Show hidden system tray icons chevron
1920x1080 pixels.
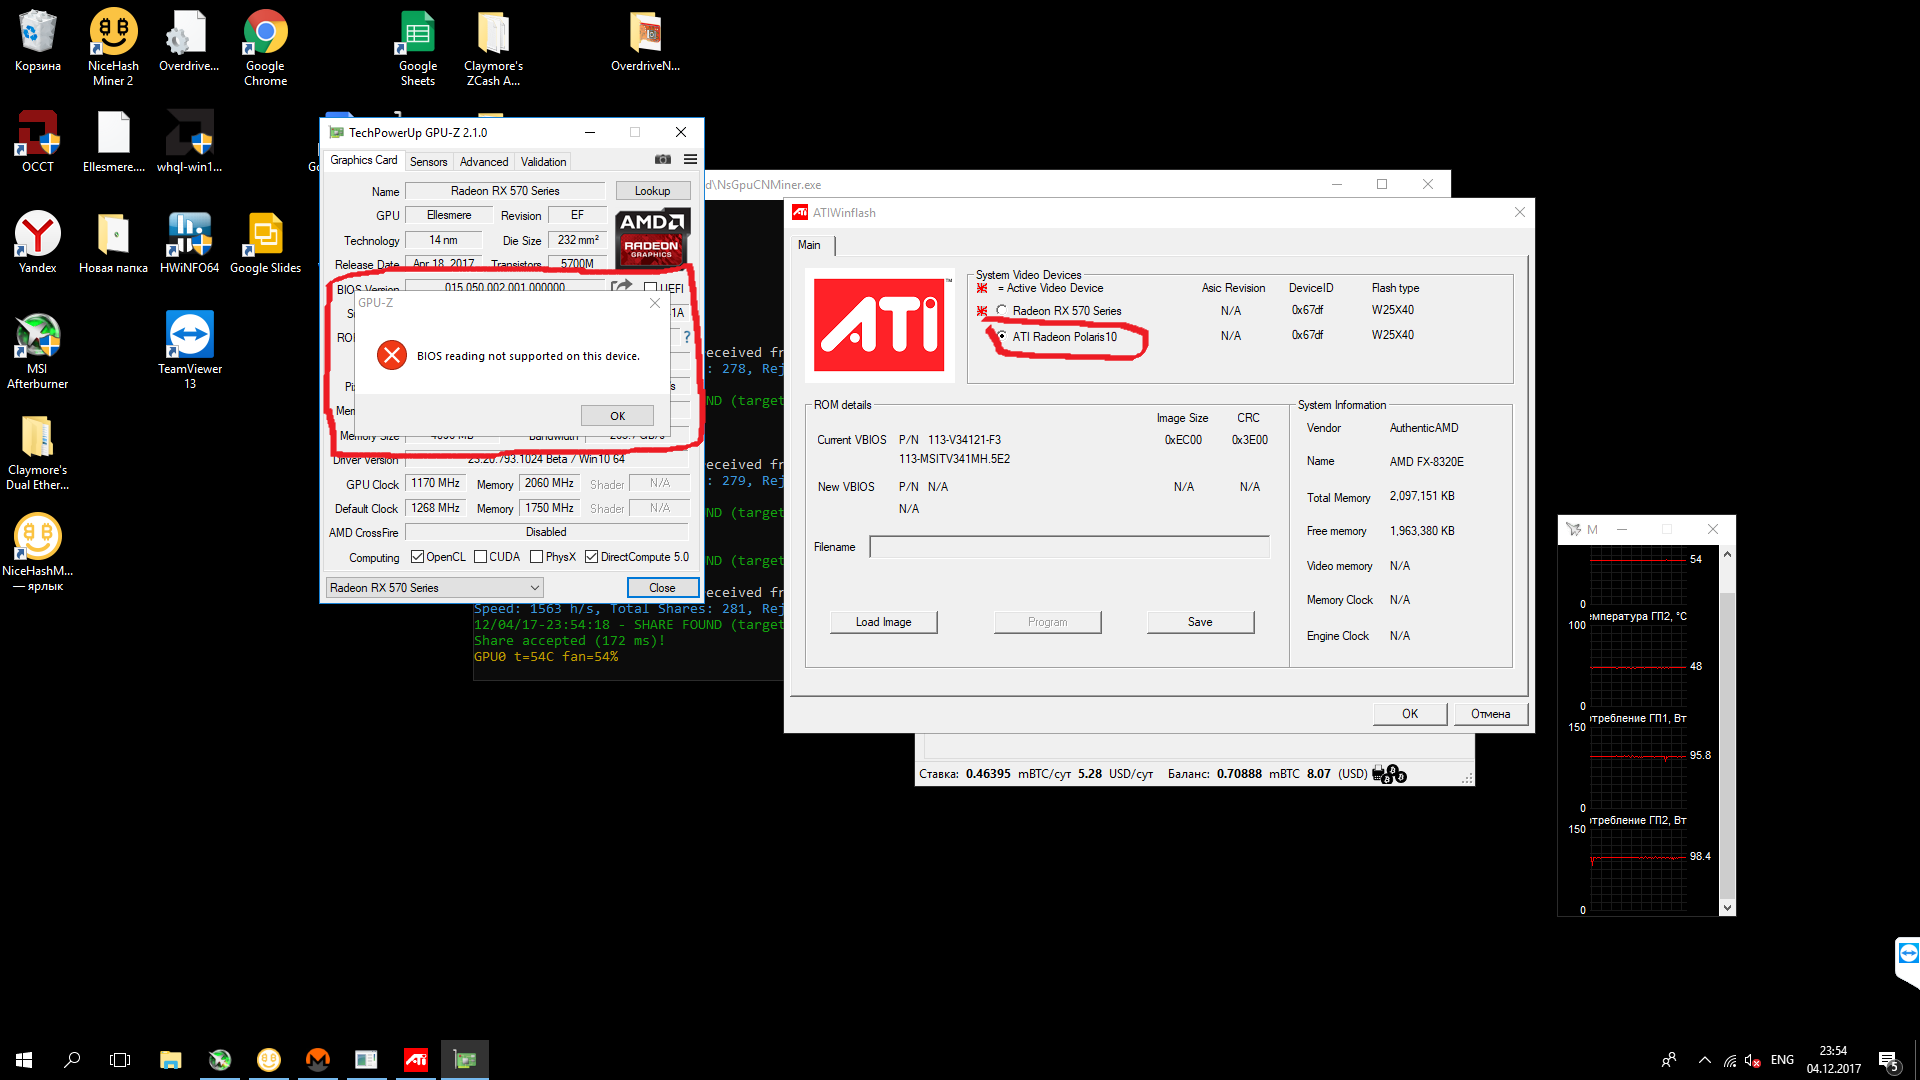[1704, 1060]
